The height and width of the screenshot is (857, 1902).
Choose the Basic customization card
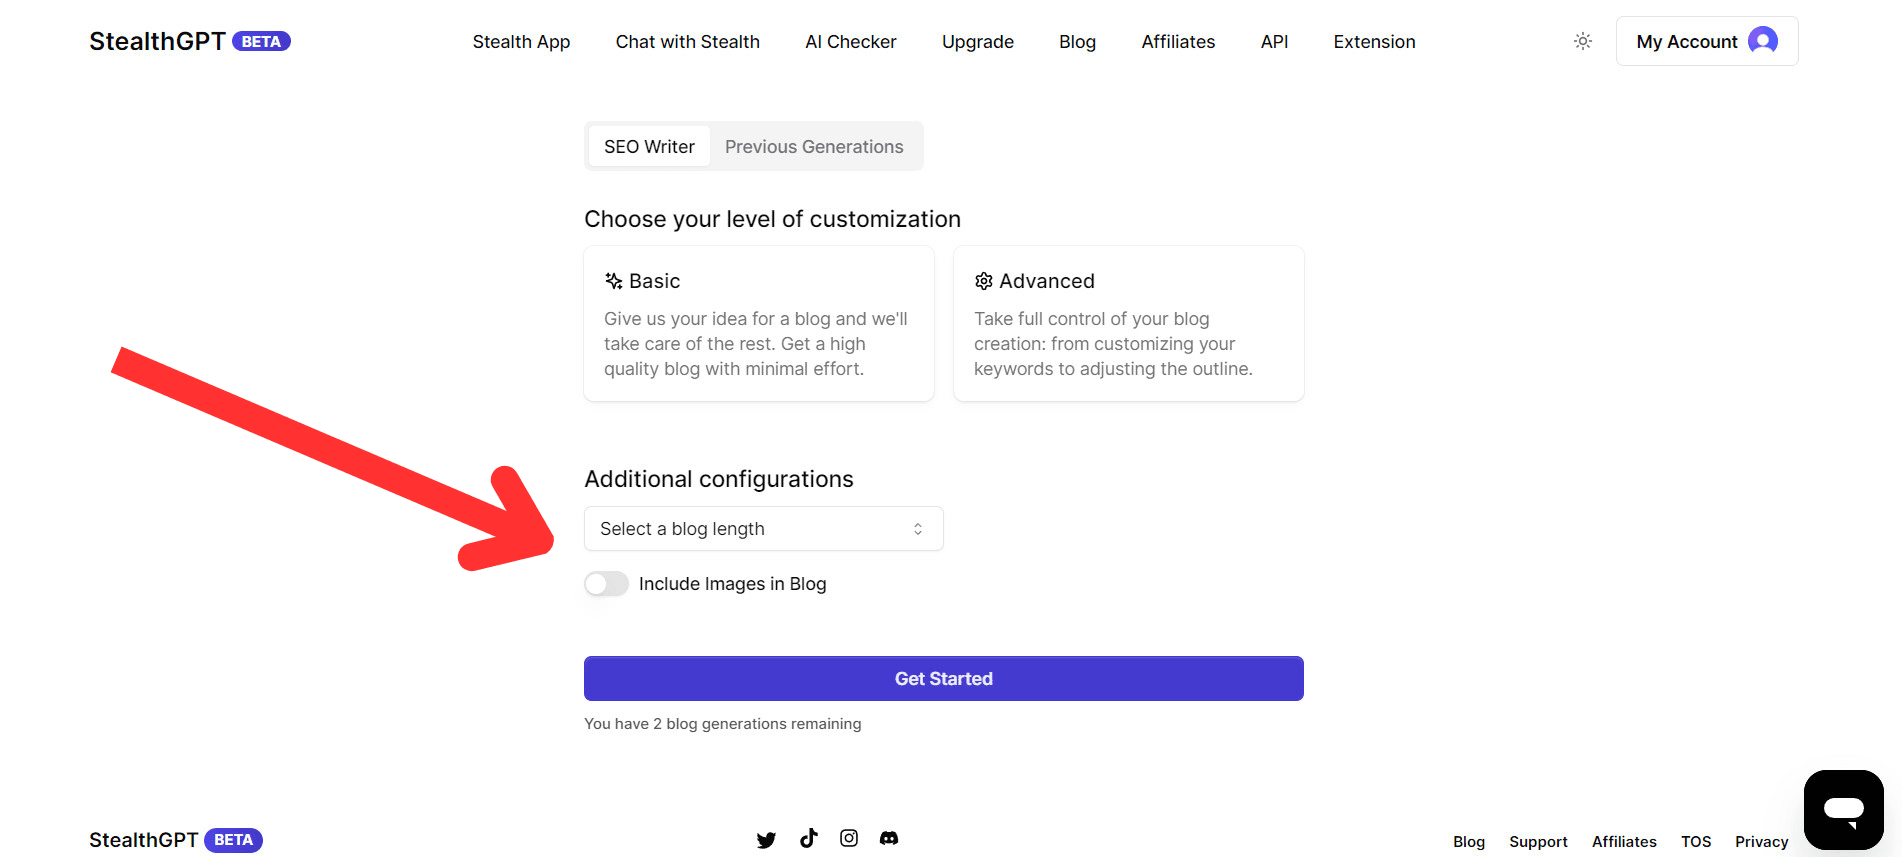click(x=759, y=324)
